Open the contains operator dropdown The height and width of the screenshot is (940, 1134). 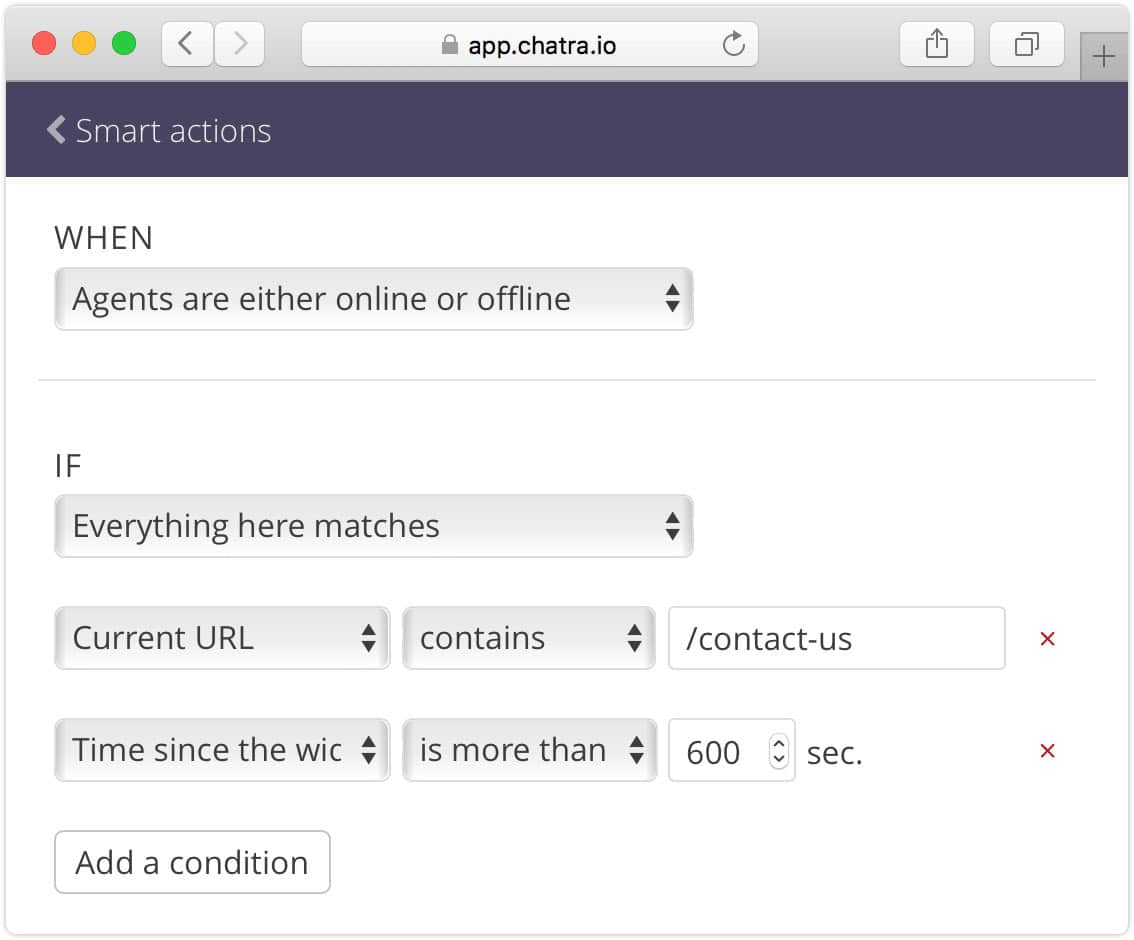click(x=528, y=638)
